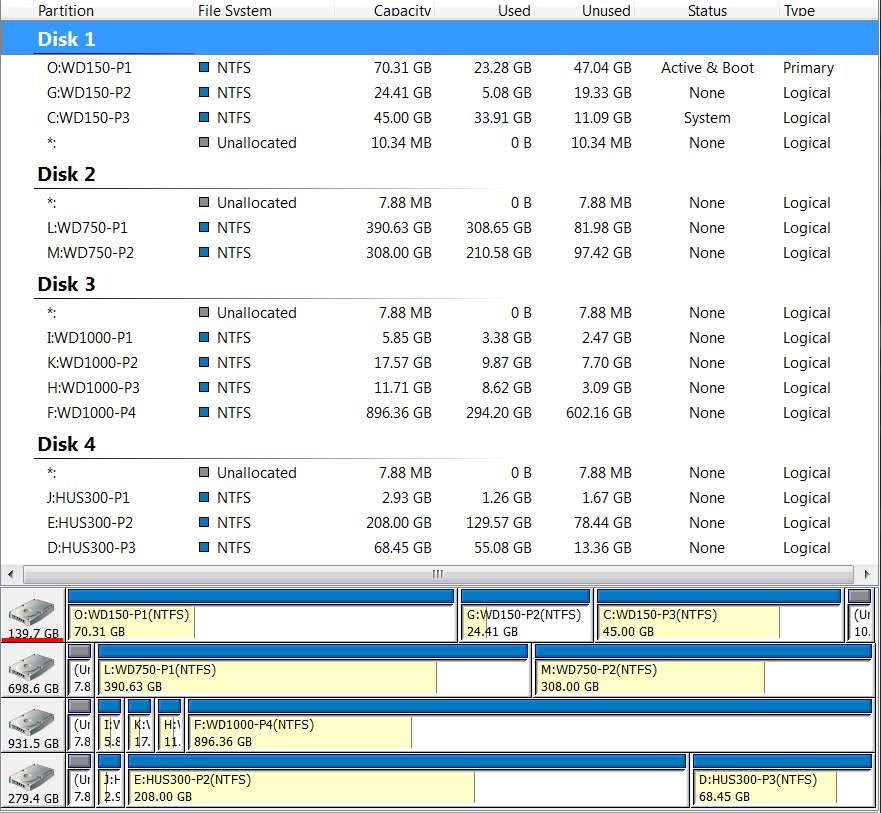The image size is (881, 813).
Task: Select the E:HUS300-P2 partition row
Action: [439, 523]
